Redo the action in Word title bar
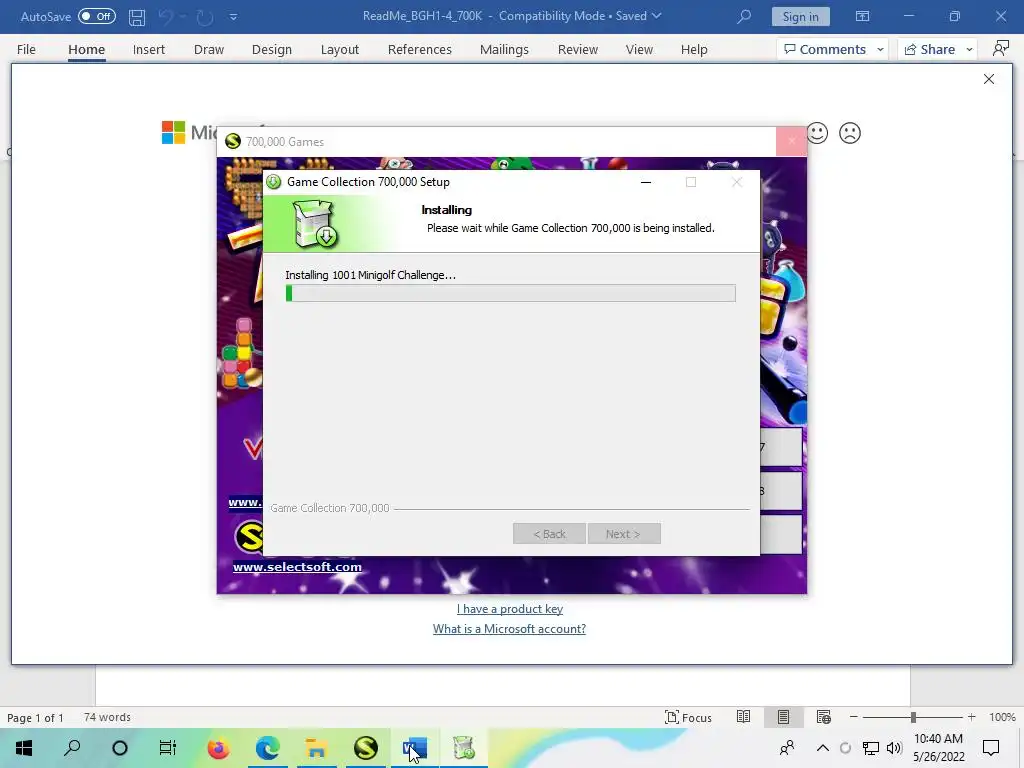 tap(204, 17)
